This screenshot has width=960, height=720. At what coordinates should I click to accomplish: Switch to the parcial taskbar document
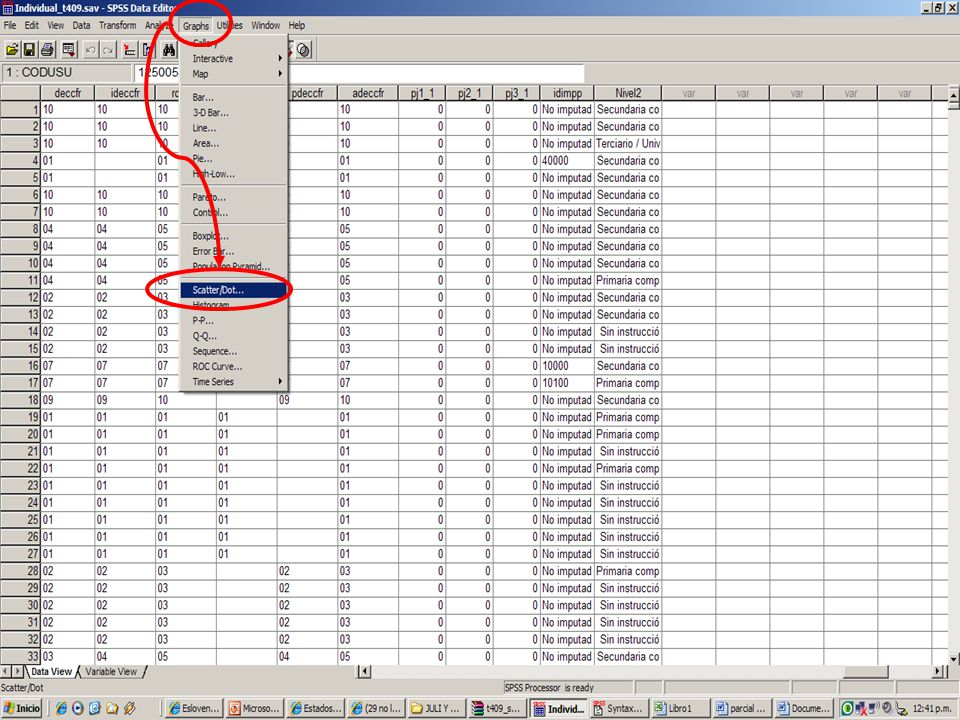(x=740, y=708)
